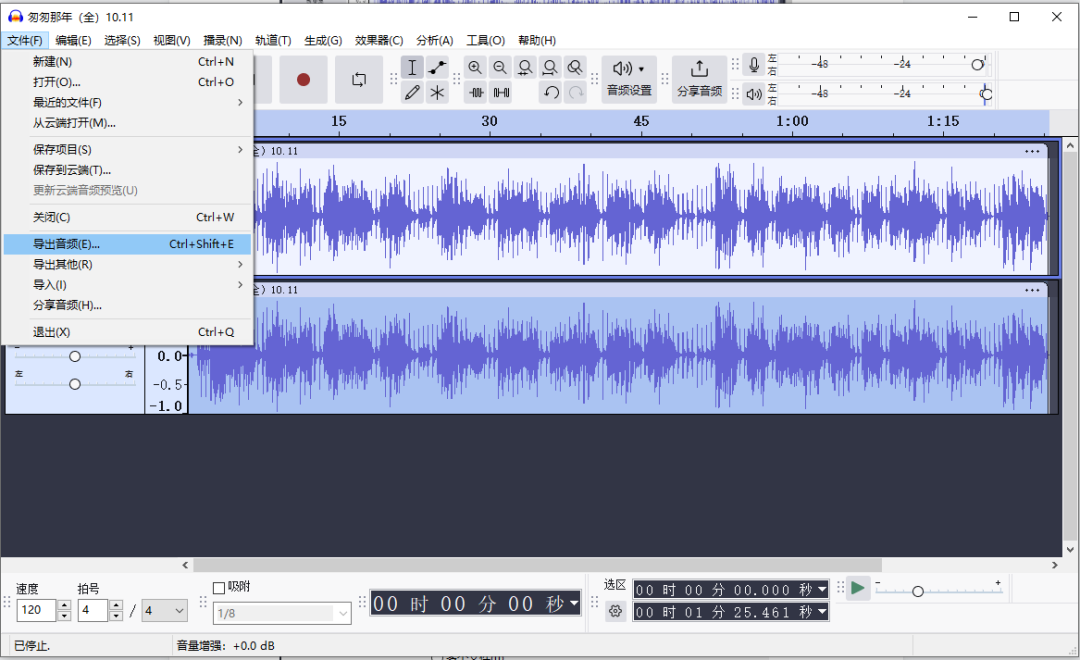
Task: Trim audio outside the selection
Action: [x=477, y=92]
